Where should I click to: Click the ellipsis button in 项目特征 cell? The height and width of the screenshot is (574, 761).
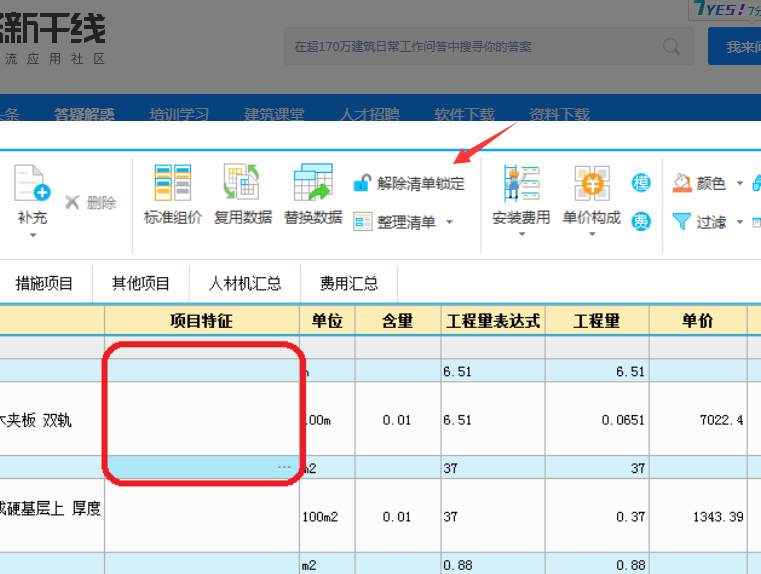(x=284, y=468)
